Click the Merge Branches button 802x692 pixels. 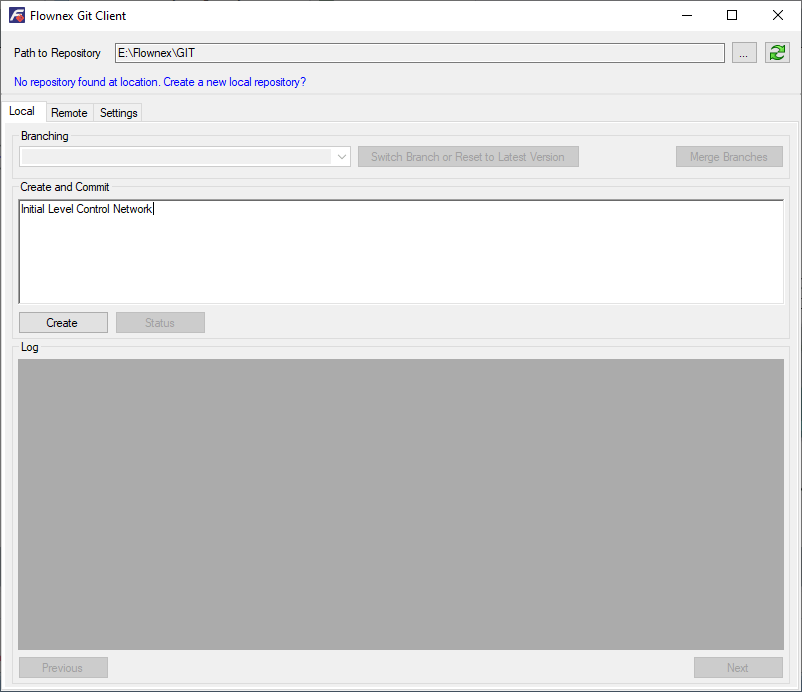pos(729,156)
